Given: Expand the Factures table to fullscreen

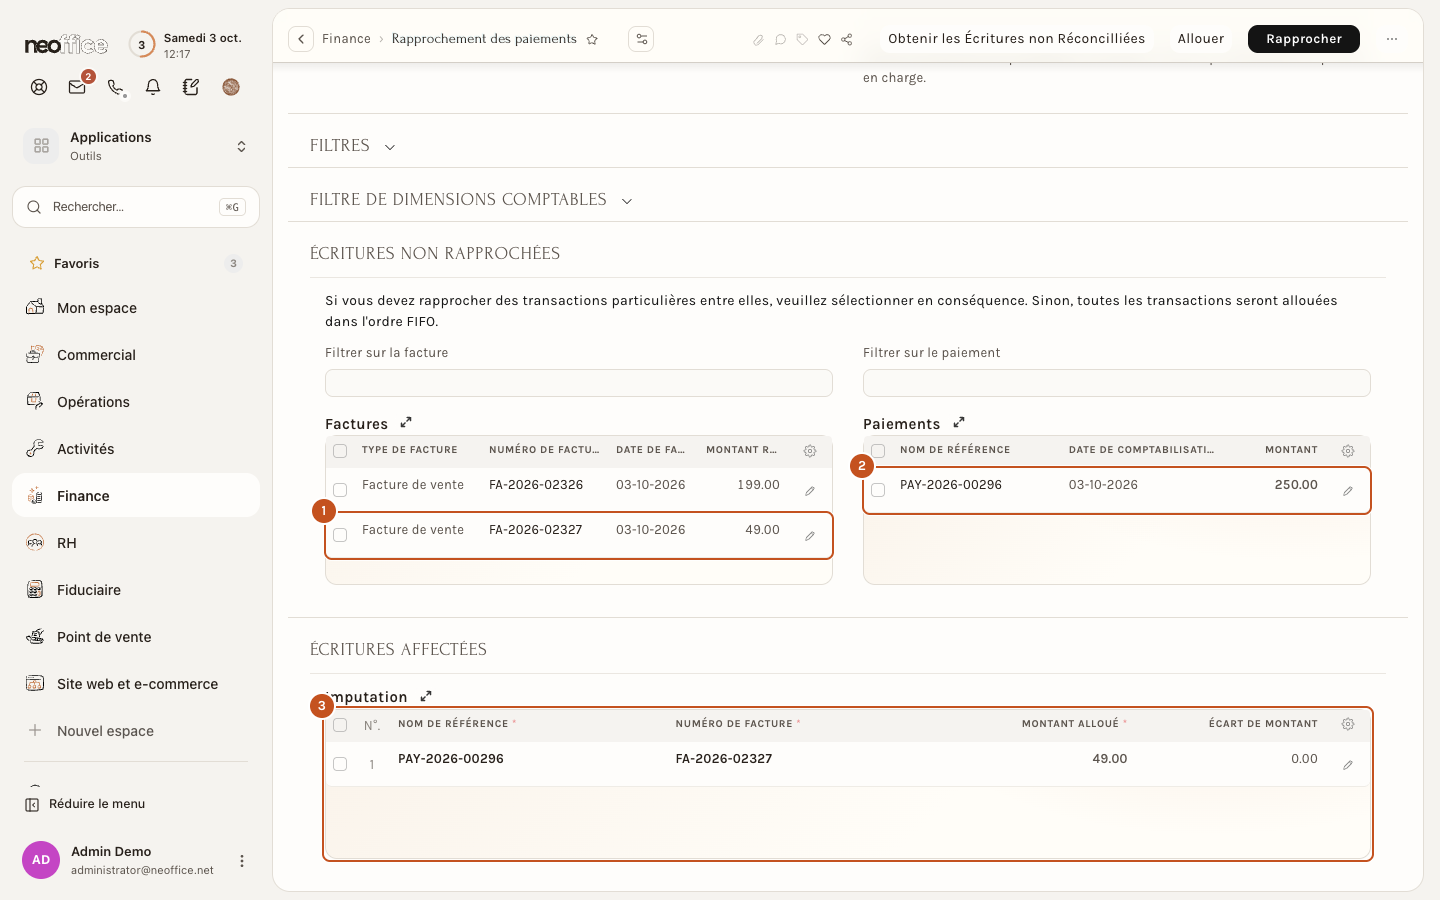Looking at the screenshot, I should (406, 423).
